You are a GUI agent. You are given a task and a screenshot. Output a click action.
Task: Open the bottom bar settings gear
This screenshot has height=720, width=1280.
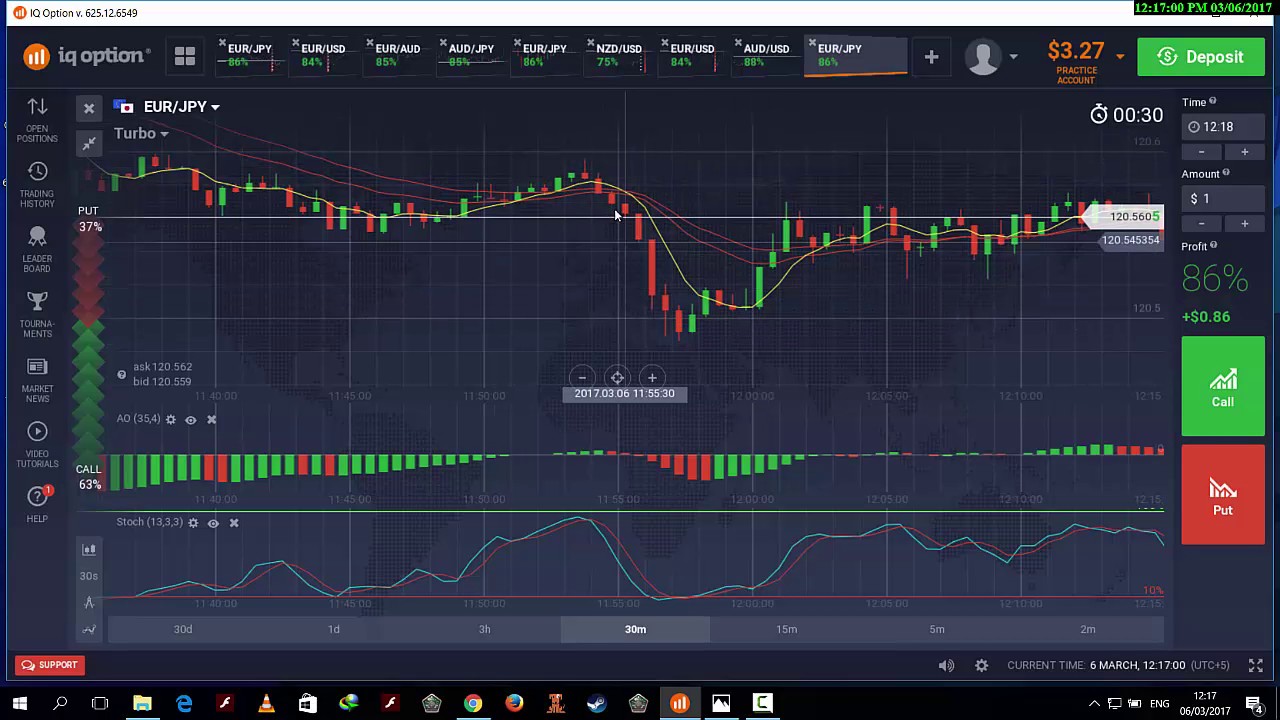tap(982, 665)
